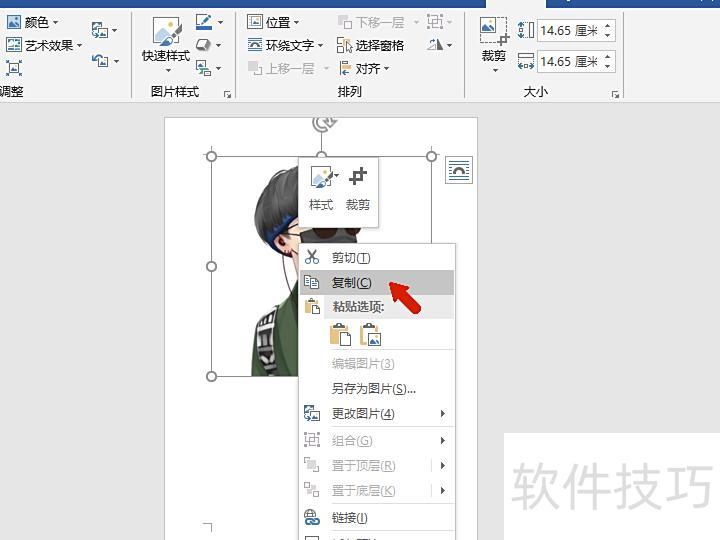
Task: Open the 位置 position dropdown
Action: click(x=273, y=22)
